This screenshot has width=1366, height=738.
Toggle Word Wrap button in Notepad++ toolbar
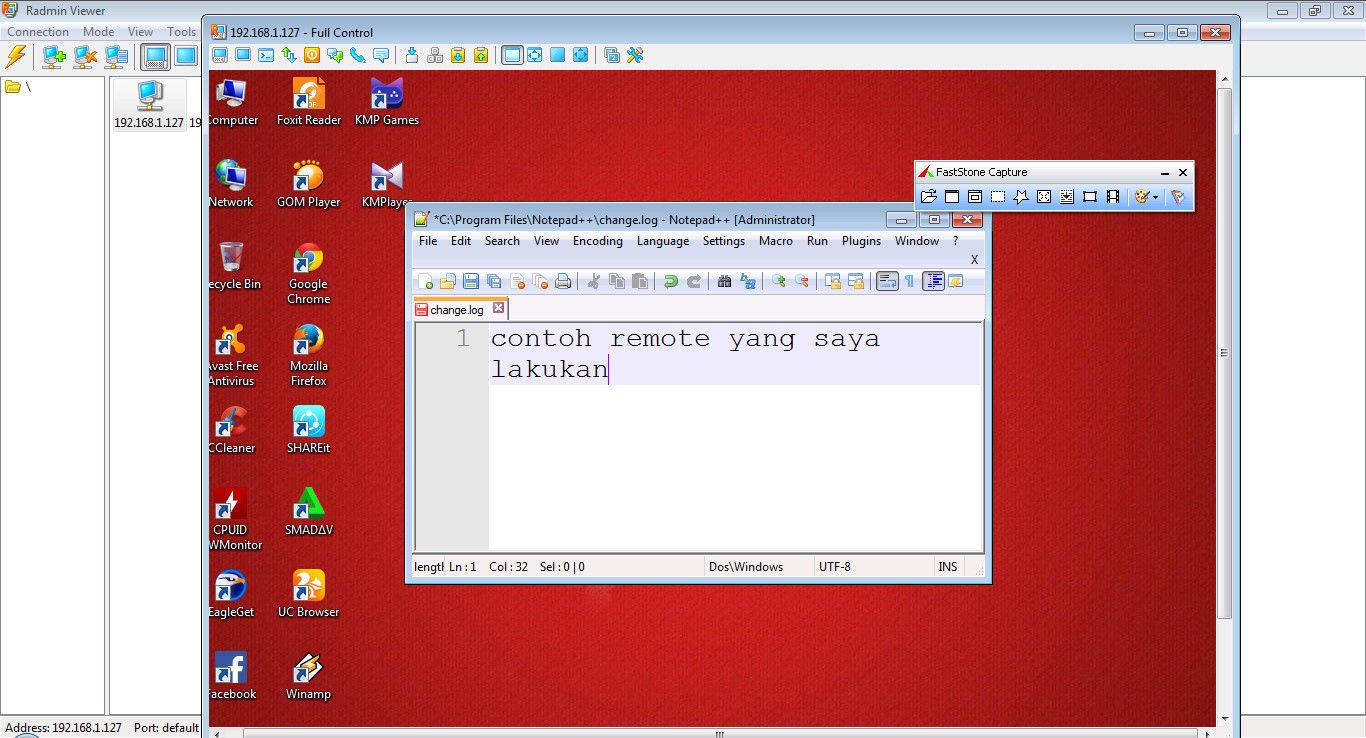point(887,282)
